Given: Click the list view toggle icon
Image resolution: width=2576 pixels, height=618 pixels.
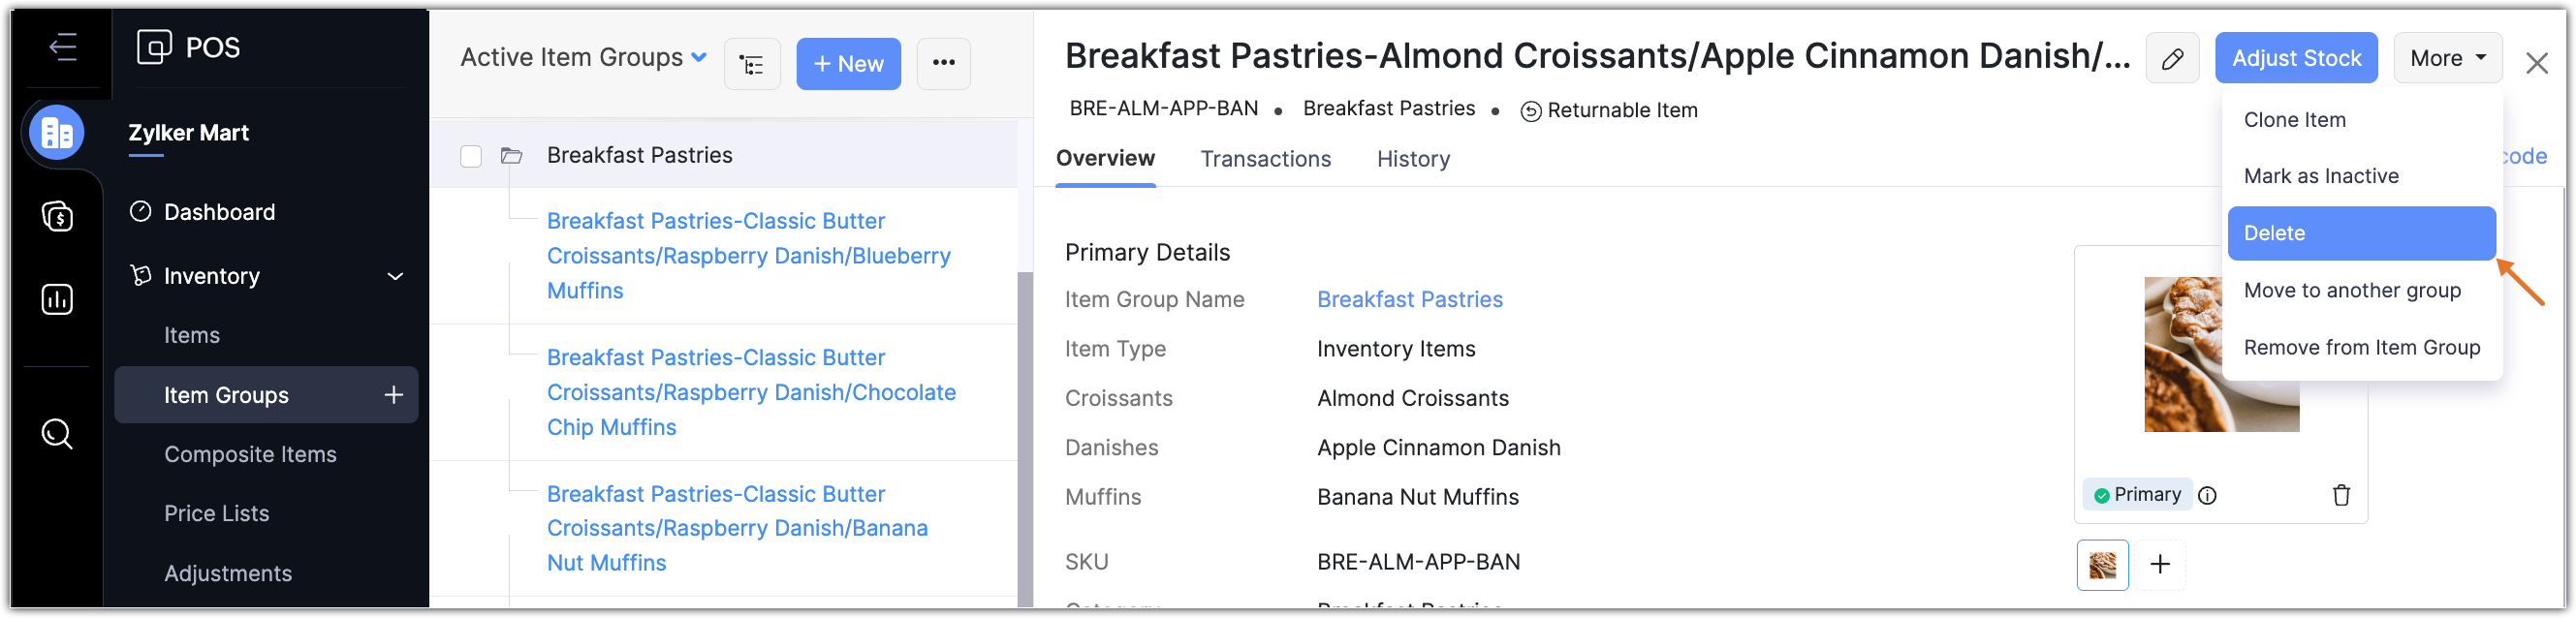Looking at the screenshot, I should point(751,64).
